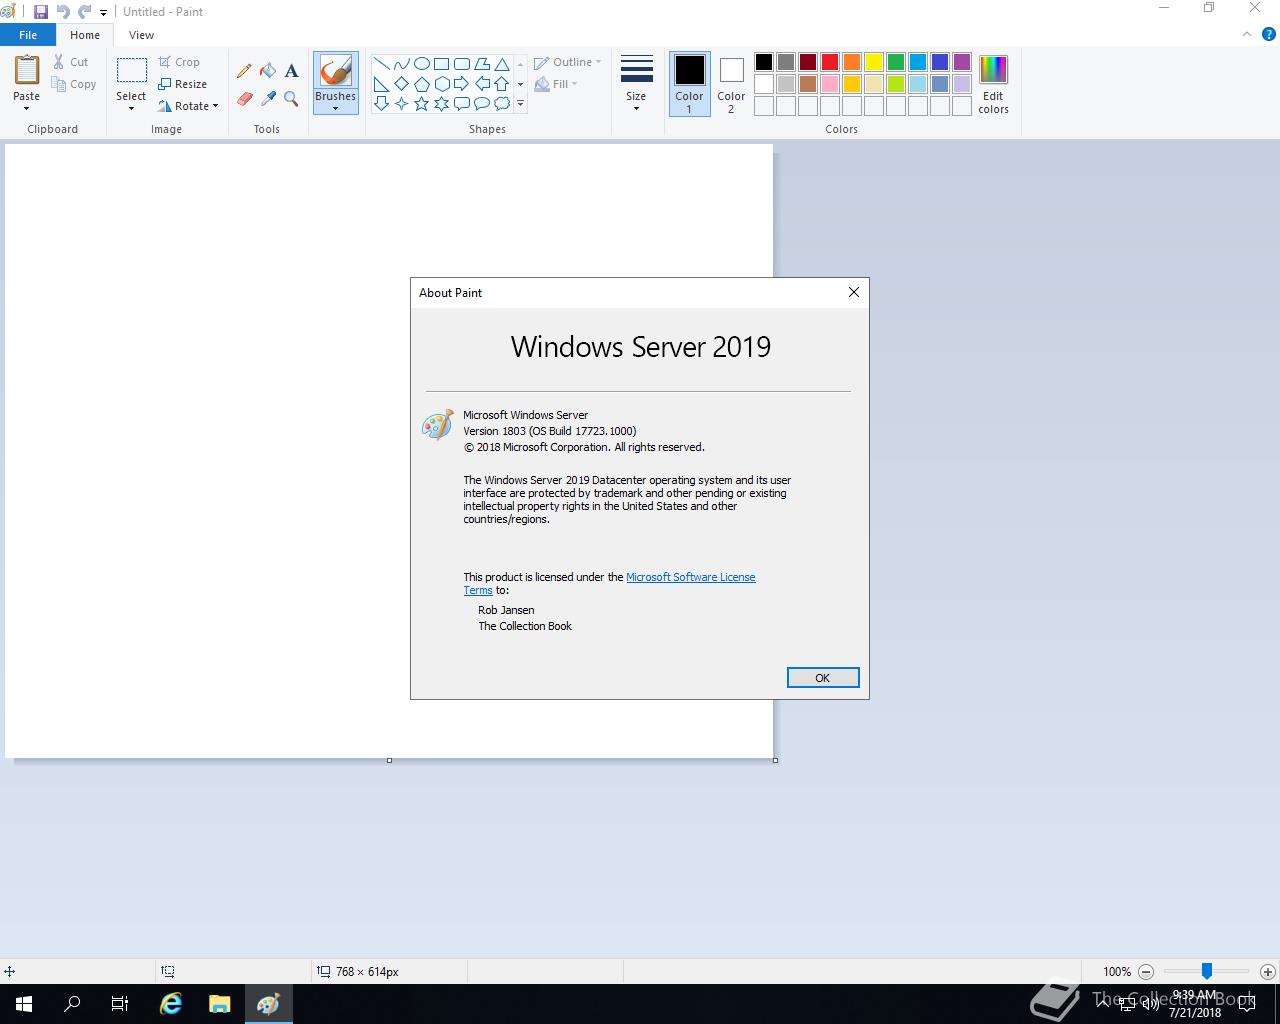Choose the Five-point star shape
This screenshot has height=1024, width=1280.
click(x=421, y=104)
